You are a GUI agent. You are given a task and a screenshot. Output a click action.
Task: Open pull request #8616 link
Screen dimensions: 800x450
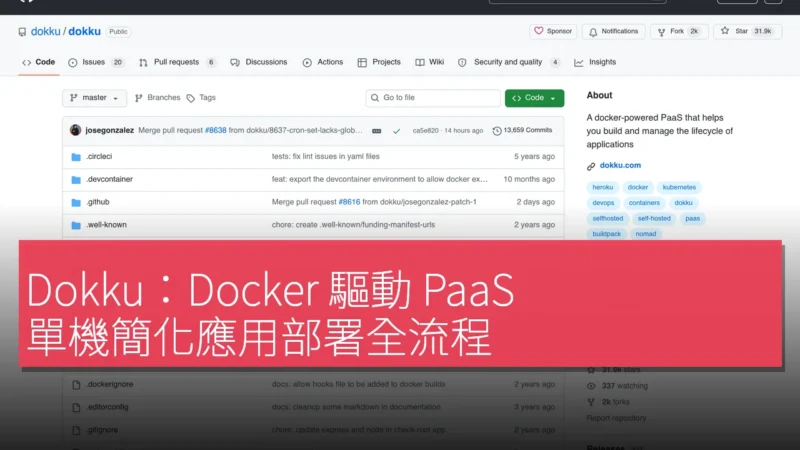(349, 202)
